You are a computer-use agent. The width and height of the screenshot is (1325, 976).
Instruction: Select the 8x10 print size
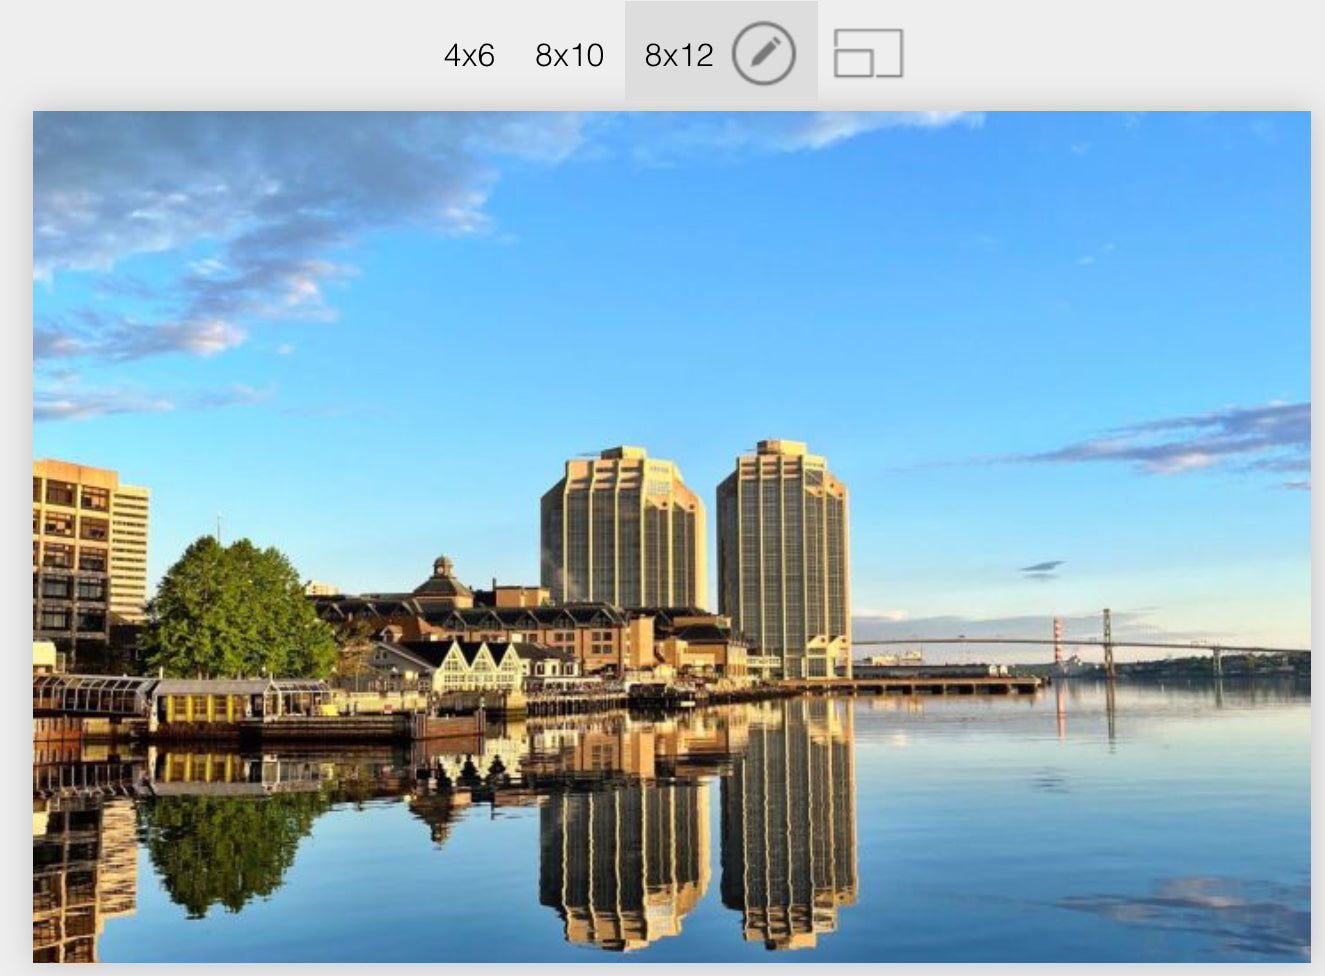[569, 55]
